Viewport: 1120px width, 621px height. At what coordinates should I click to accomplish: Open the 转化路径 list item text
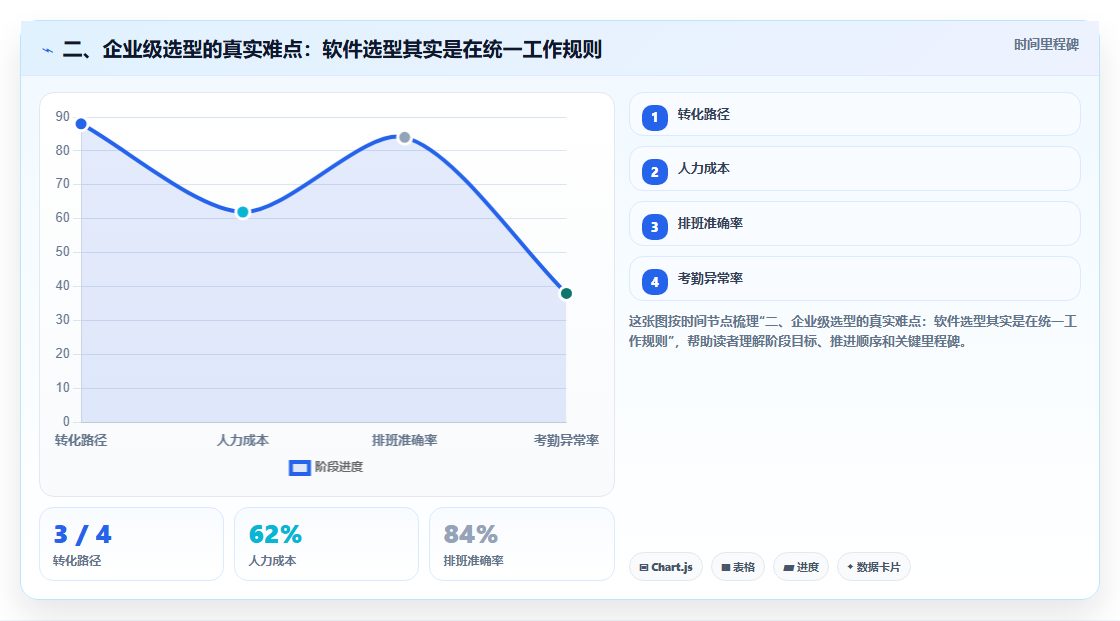704,114
